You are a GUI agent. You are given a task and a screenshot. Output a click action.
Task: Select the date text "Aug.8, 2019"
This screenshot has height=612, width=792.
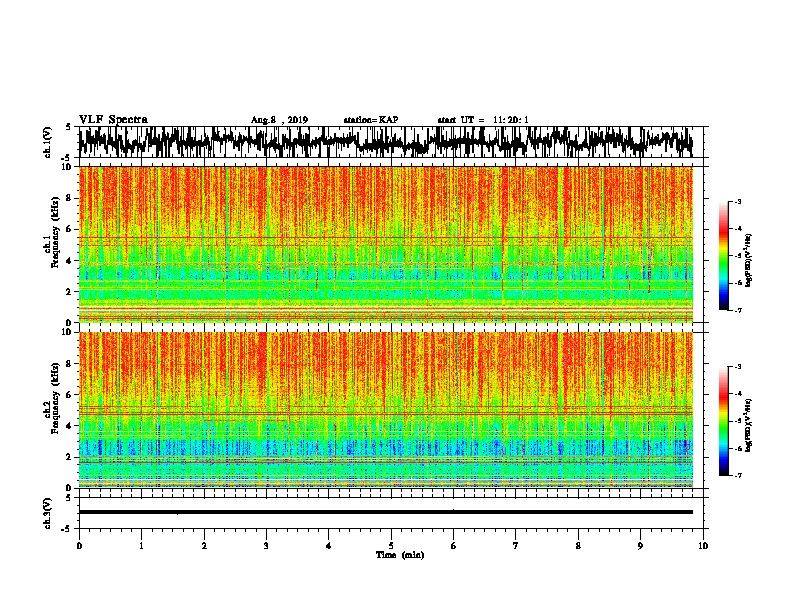279,120
